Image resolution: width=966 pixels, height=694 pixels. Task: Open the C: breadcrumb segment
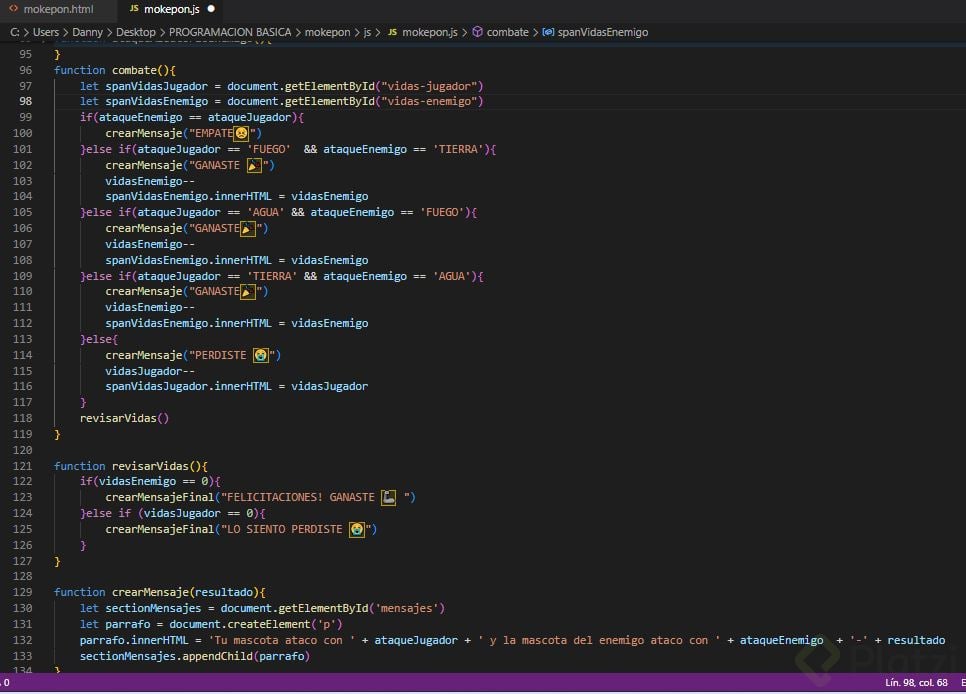point(15,32)
